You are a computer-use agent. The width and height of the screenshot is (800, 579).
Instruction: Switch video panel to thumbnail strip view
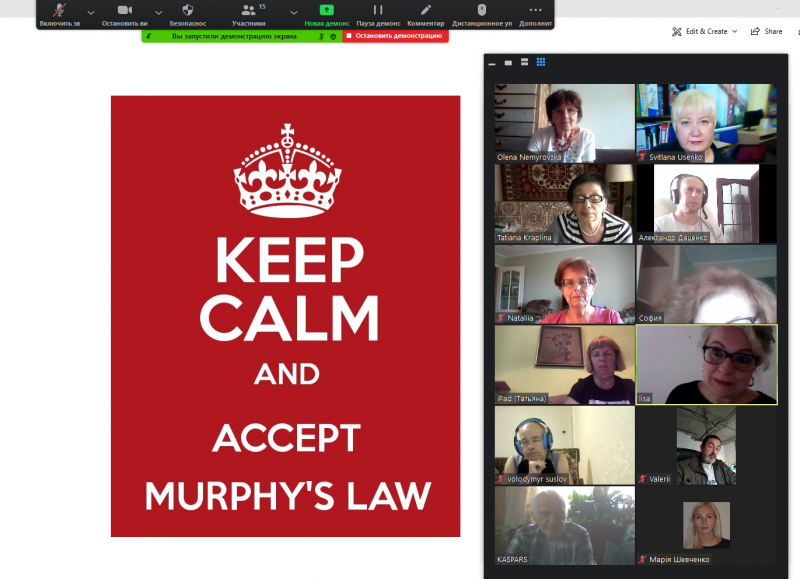pyautogui.click(x=524, y=62)
